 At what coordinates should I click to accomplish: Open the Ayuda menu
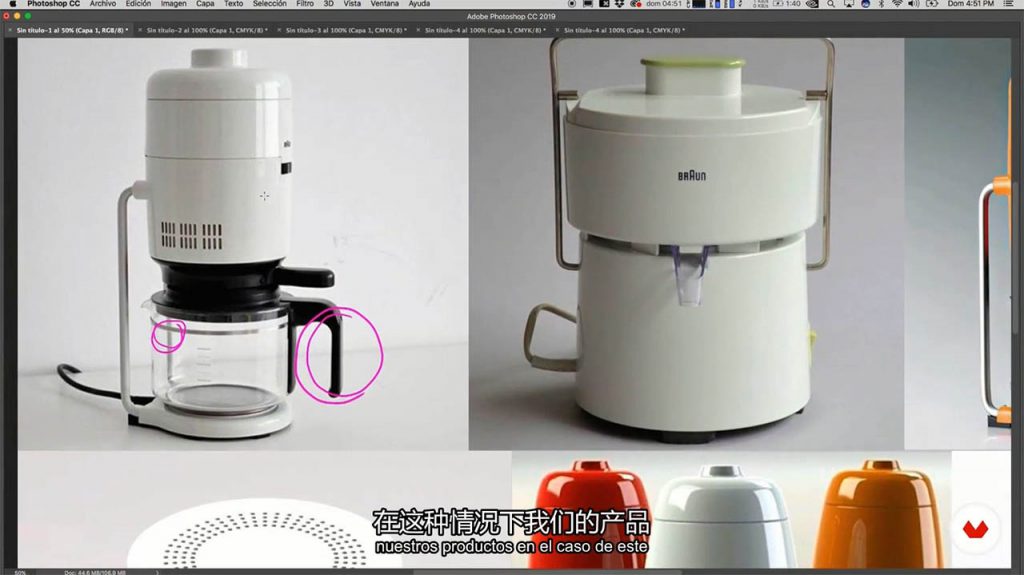[x=419, y=4]
